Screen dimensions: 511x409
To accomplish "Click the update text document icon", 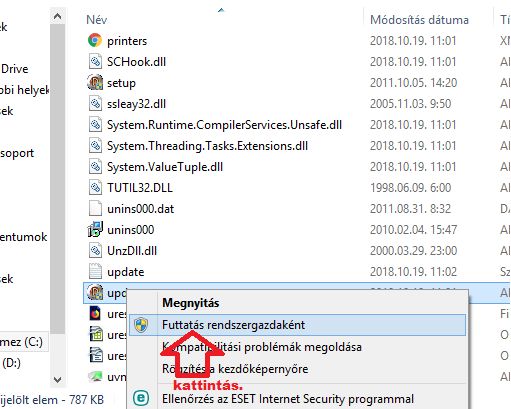I will click(x=95, y=271).
